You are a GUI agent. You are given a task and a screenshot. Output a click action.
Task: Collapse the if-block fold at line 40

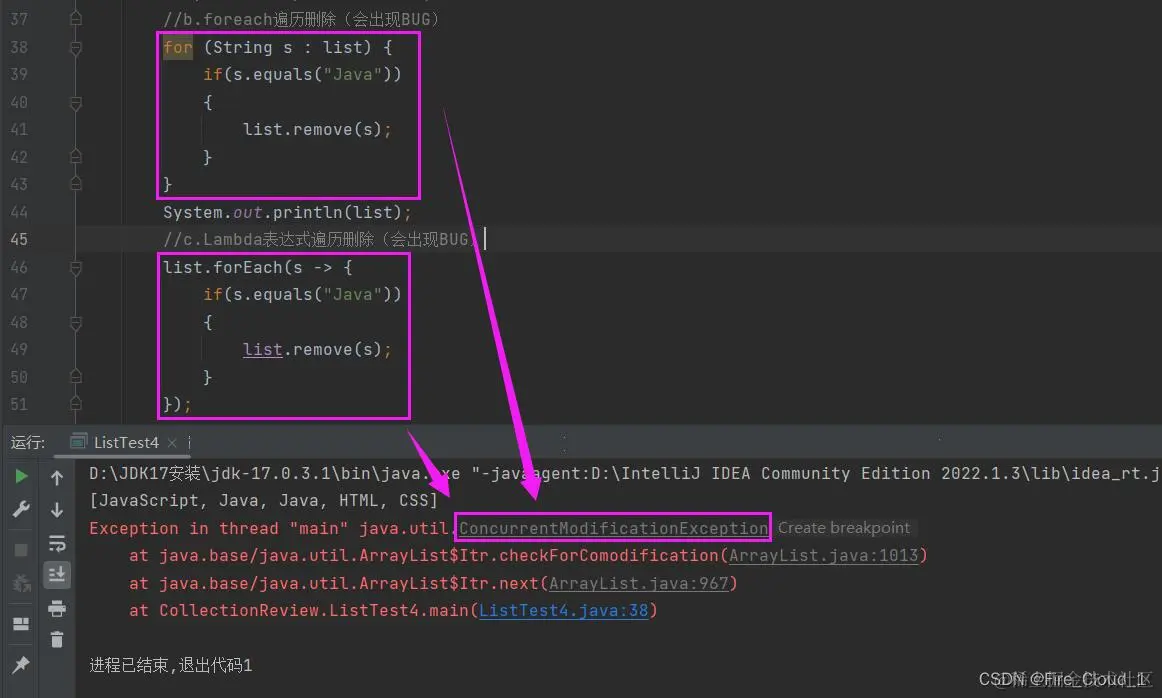tap(75, 102)
